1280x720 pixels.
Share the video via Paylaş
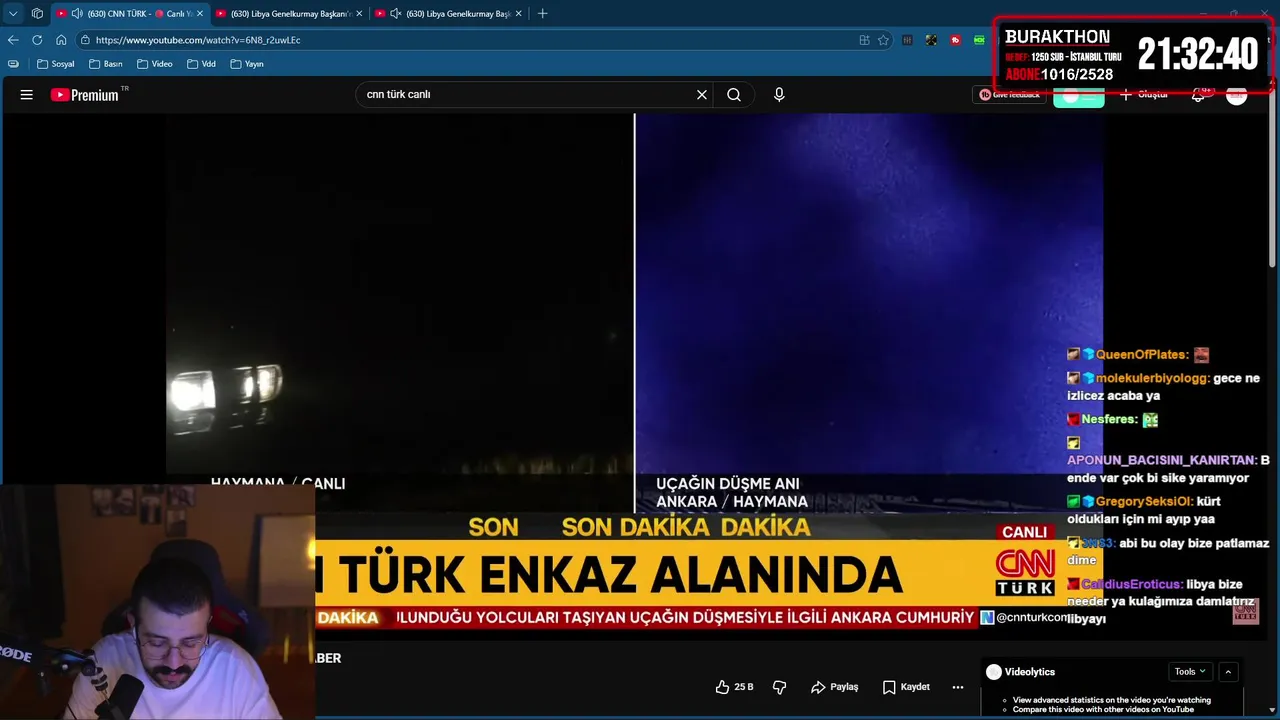click(x=835, y=687)
